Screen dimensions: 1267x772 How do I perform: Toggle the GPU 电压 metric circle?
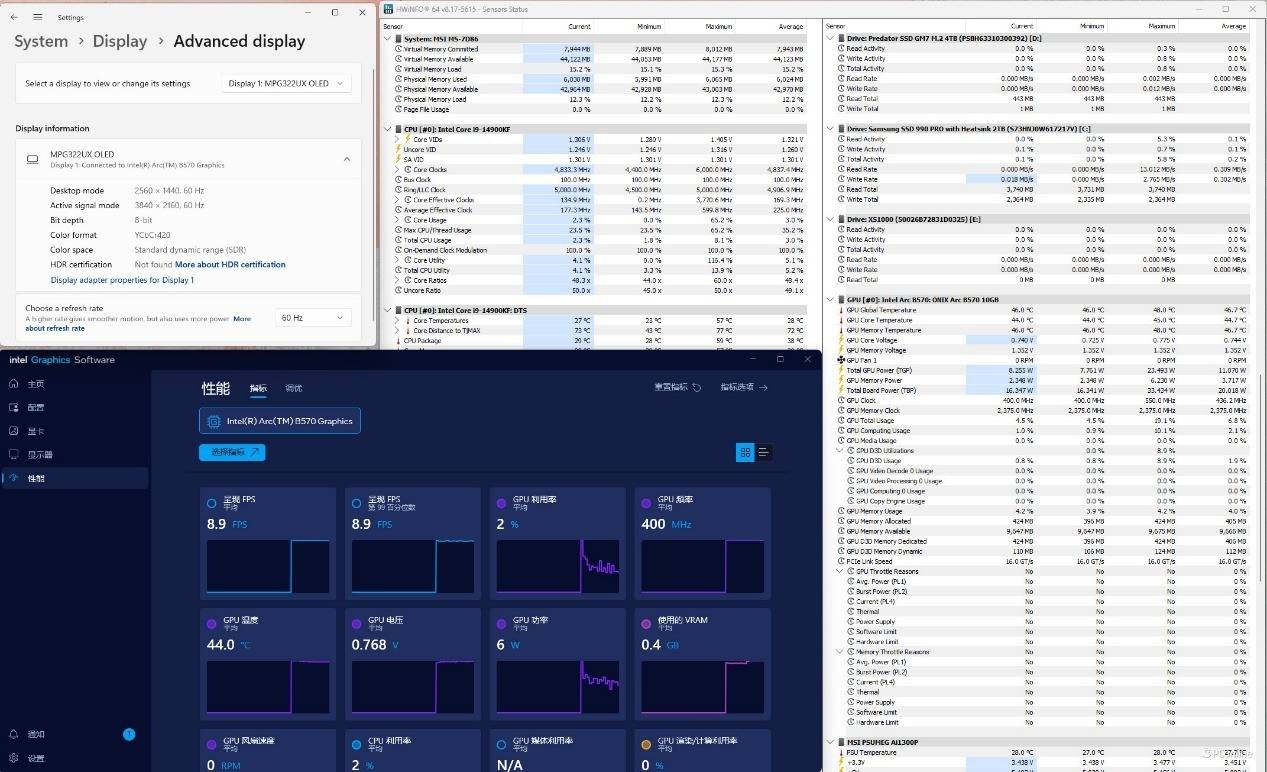click(357, 624)
